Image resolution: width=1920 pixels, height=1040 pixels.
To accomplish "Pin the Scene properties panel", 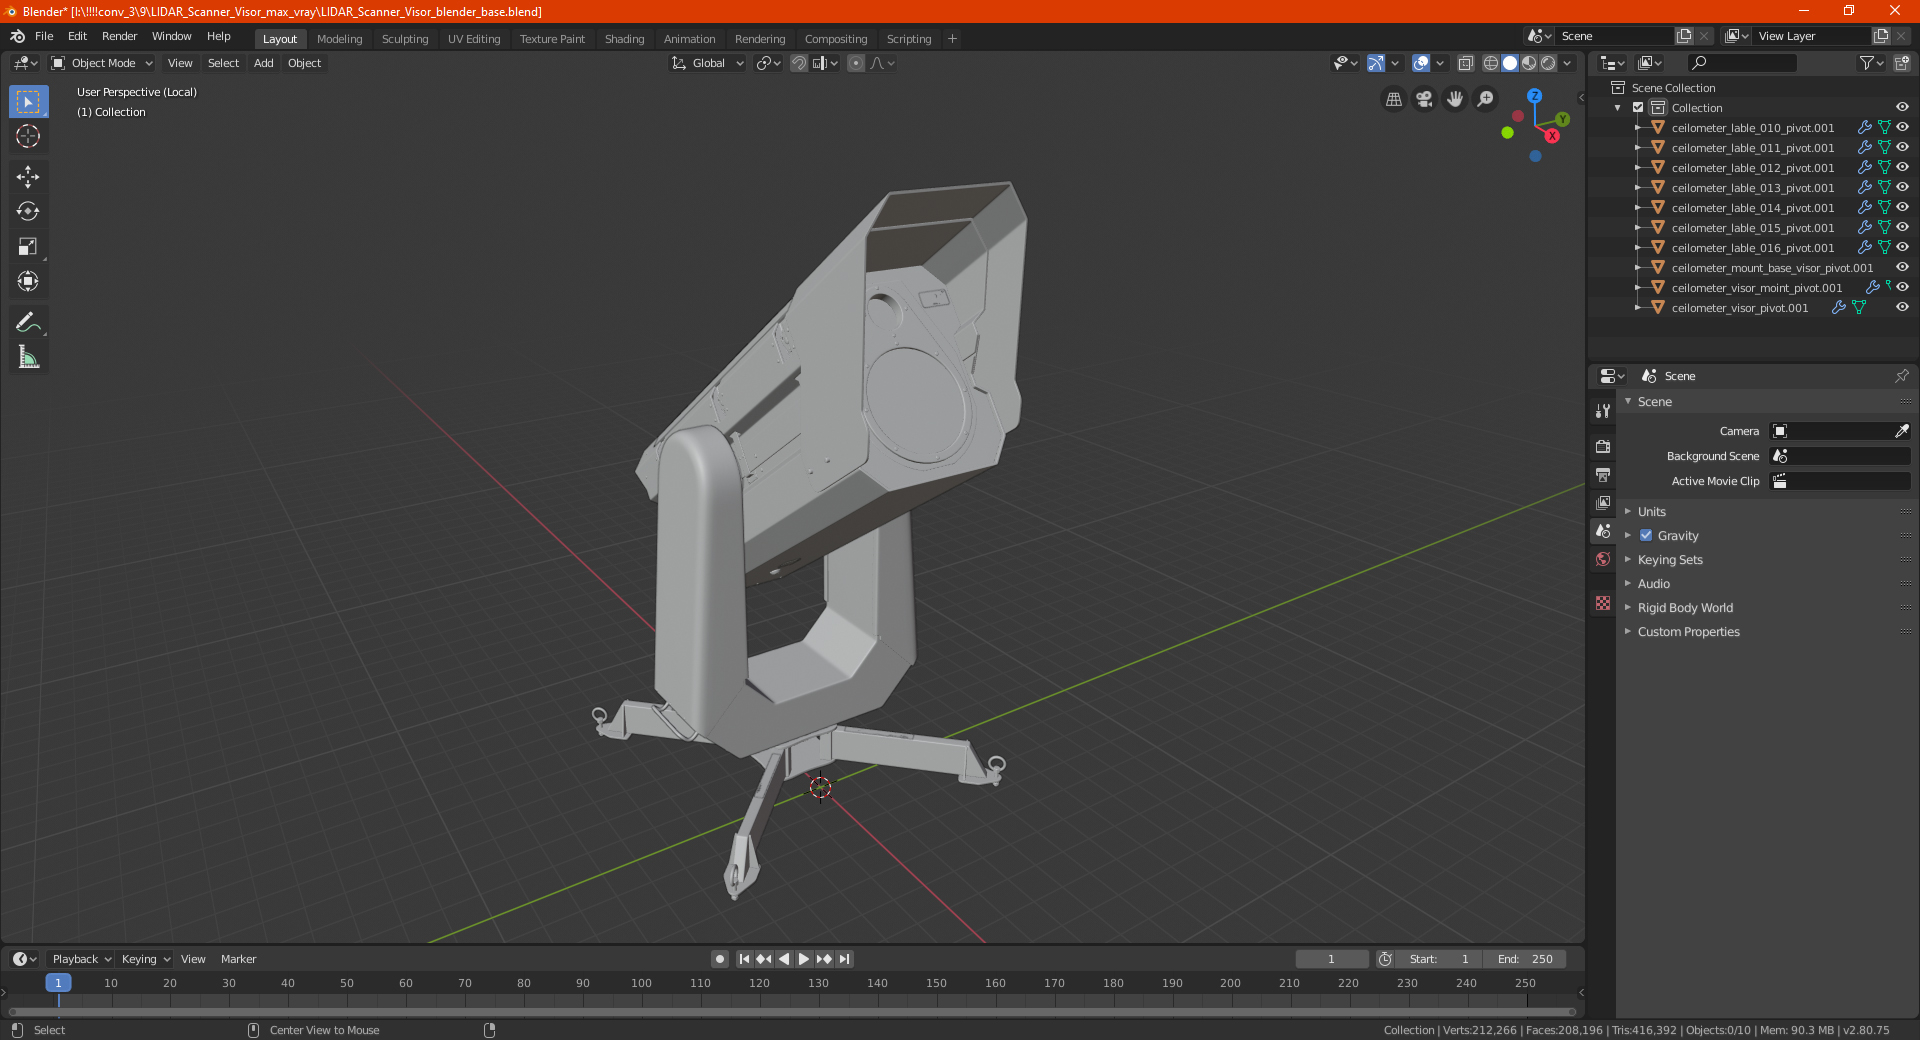I will click(1901, 376).
